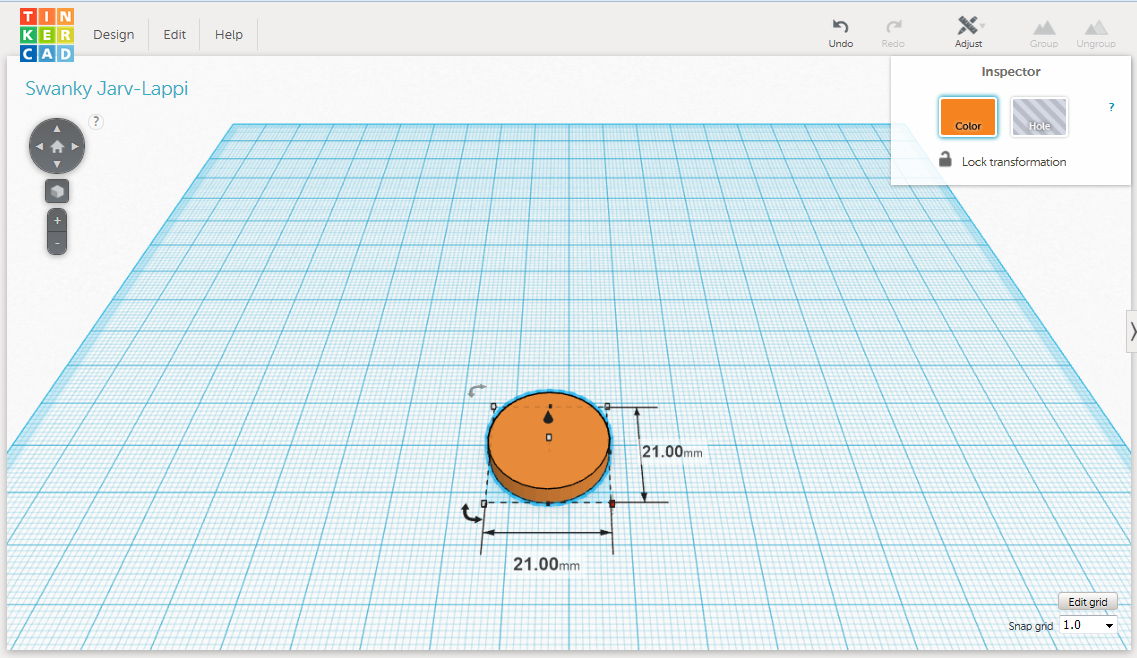
Task: Open the Adjust tool dropdown
Action: (x=968, y=33)
